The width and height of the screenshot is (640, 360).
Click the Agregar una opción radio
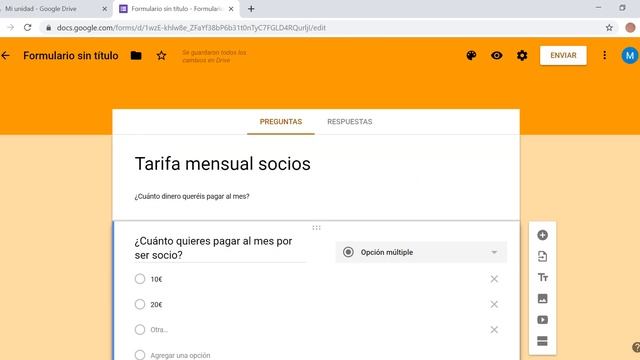click(x=140, y=355)
